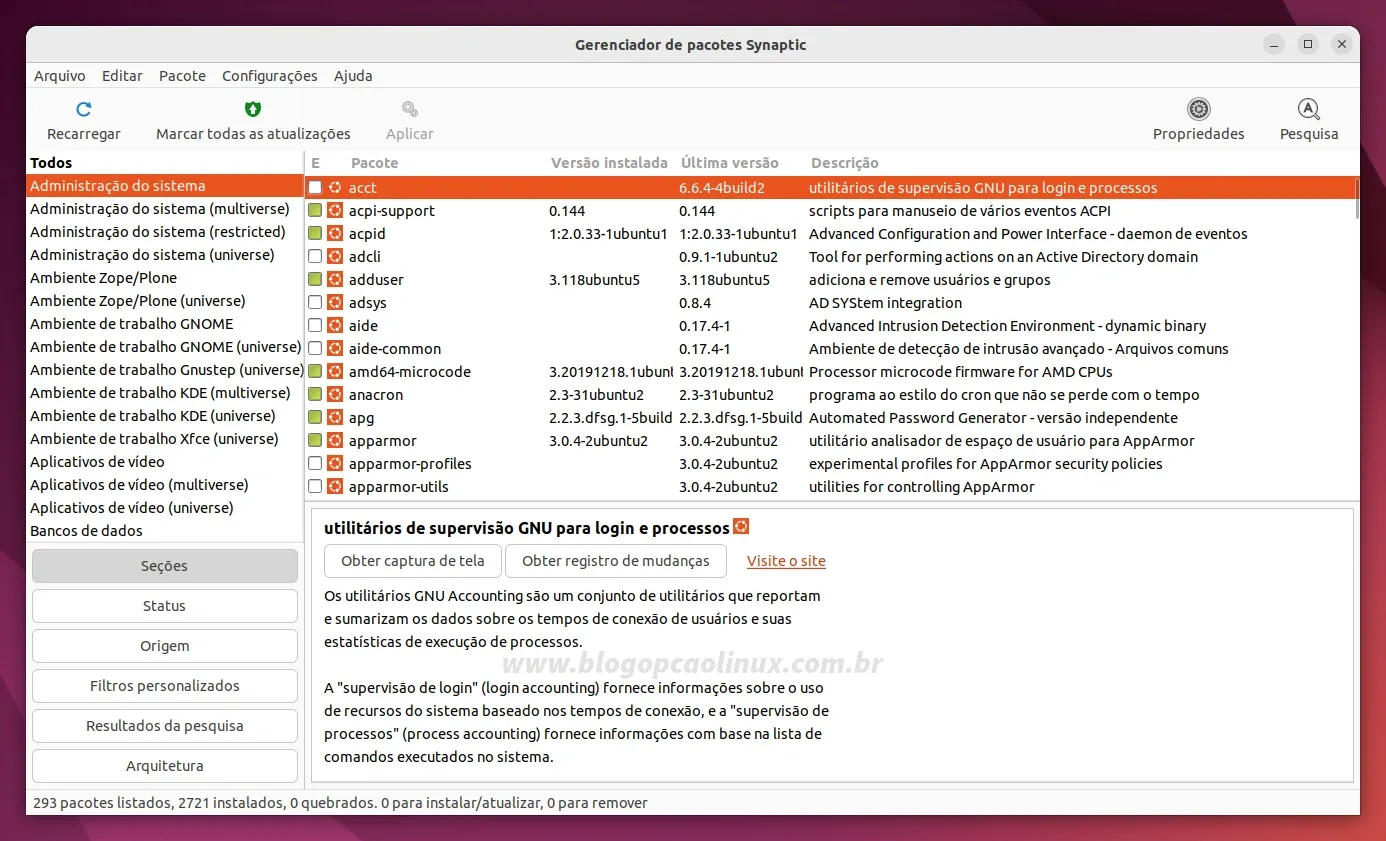Select Ambiente de trabalho KDE (multiverse)

click(x=165, y=393)
